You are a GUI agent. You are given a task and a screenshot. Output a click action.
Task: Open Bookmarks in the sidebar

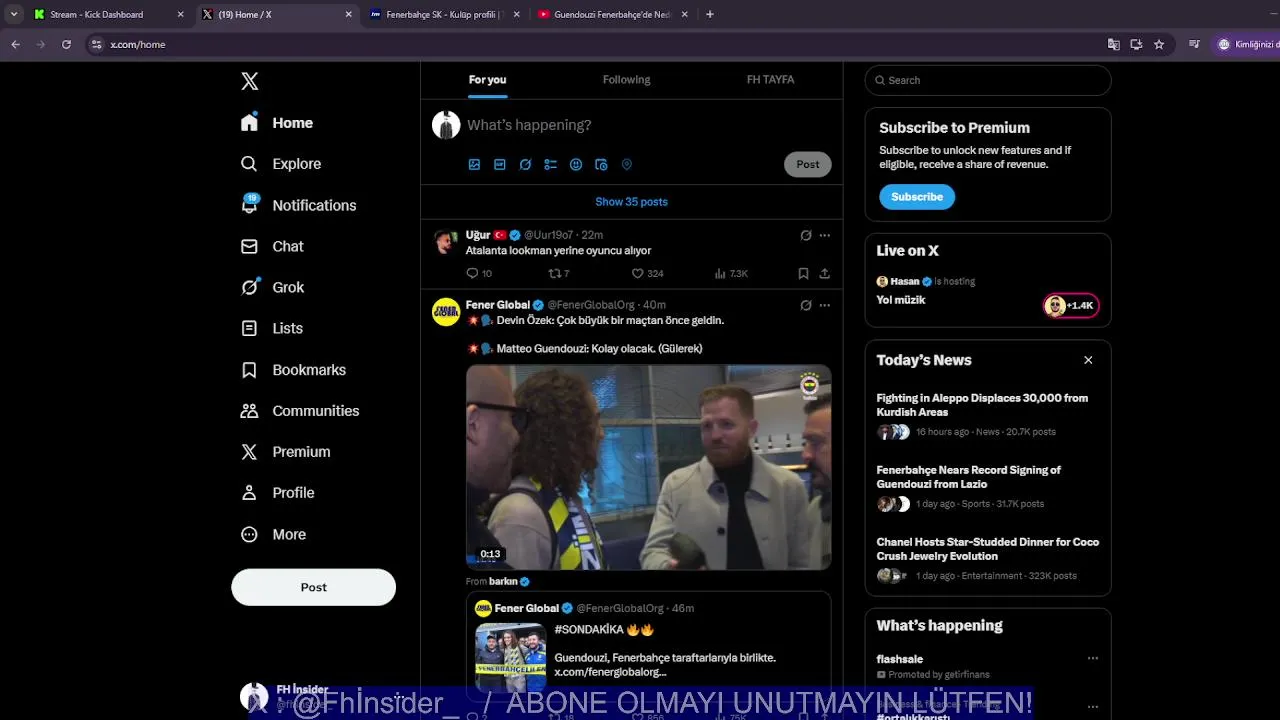point(293,370)
